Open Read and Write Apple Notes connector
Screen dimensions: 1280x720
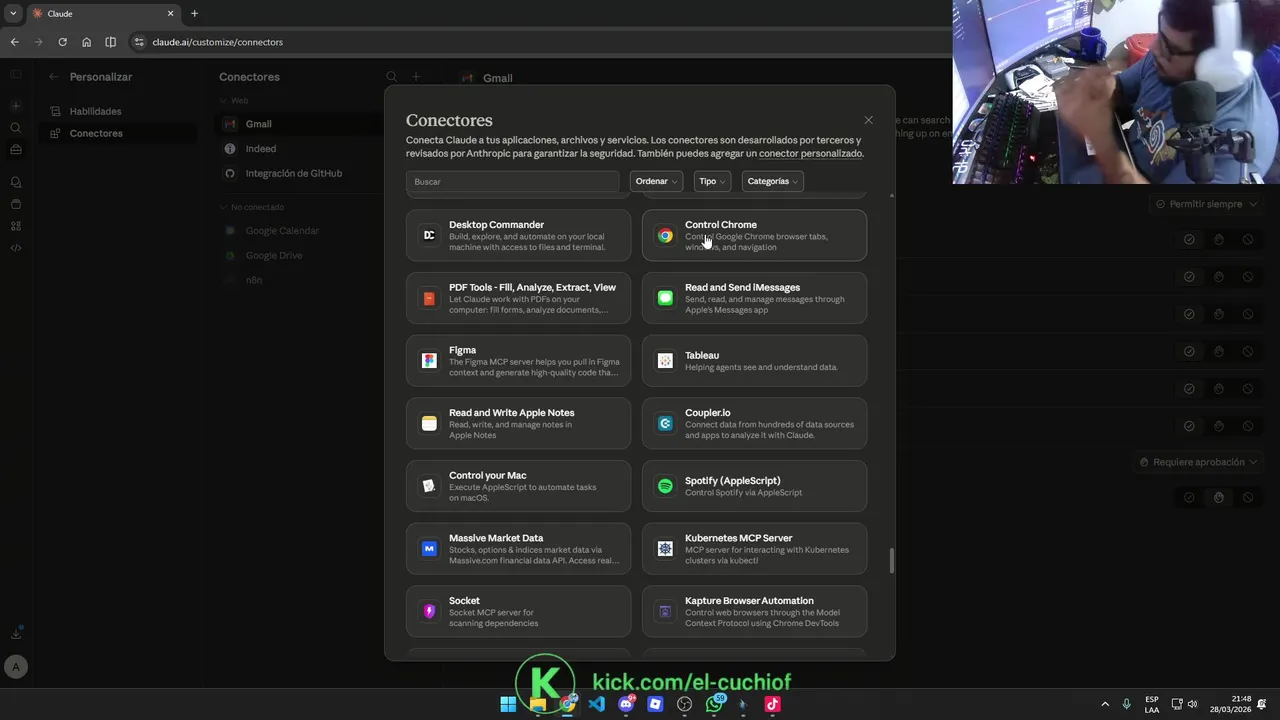(x=518, y=423)
